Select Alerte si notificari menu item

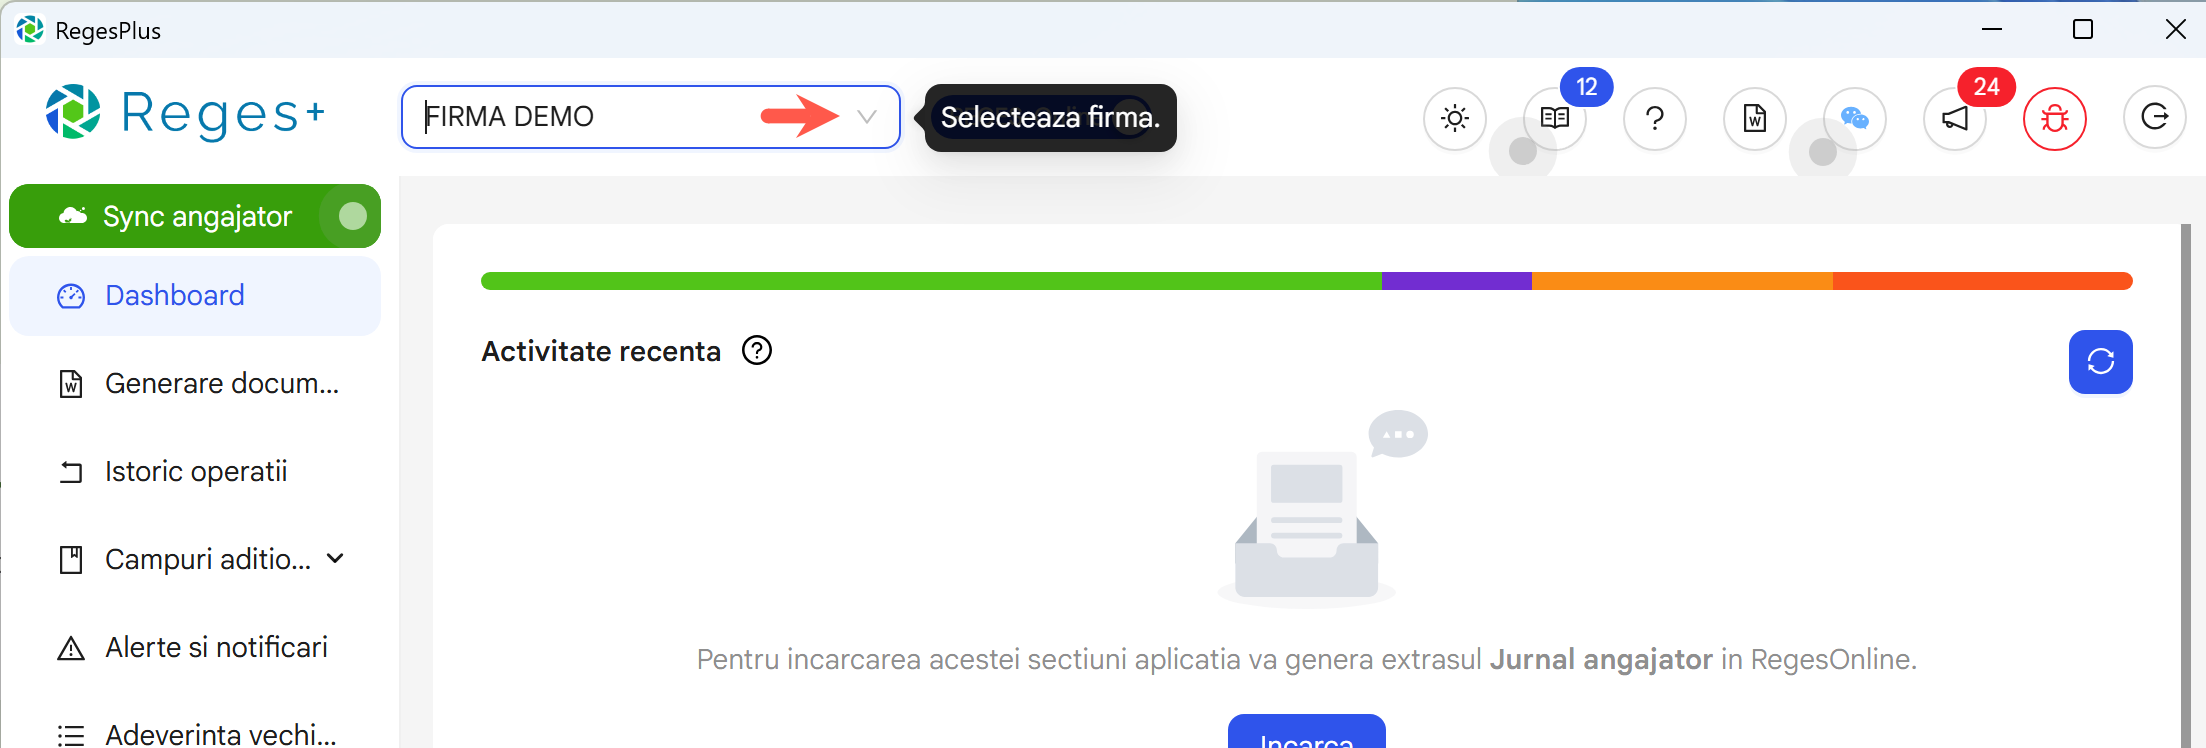tap(216, 648)
